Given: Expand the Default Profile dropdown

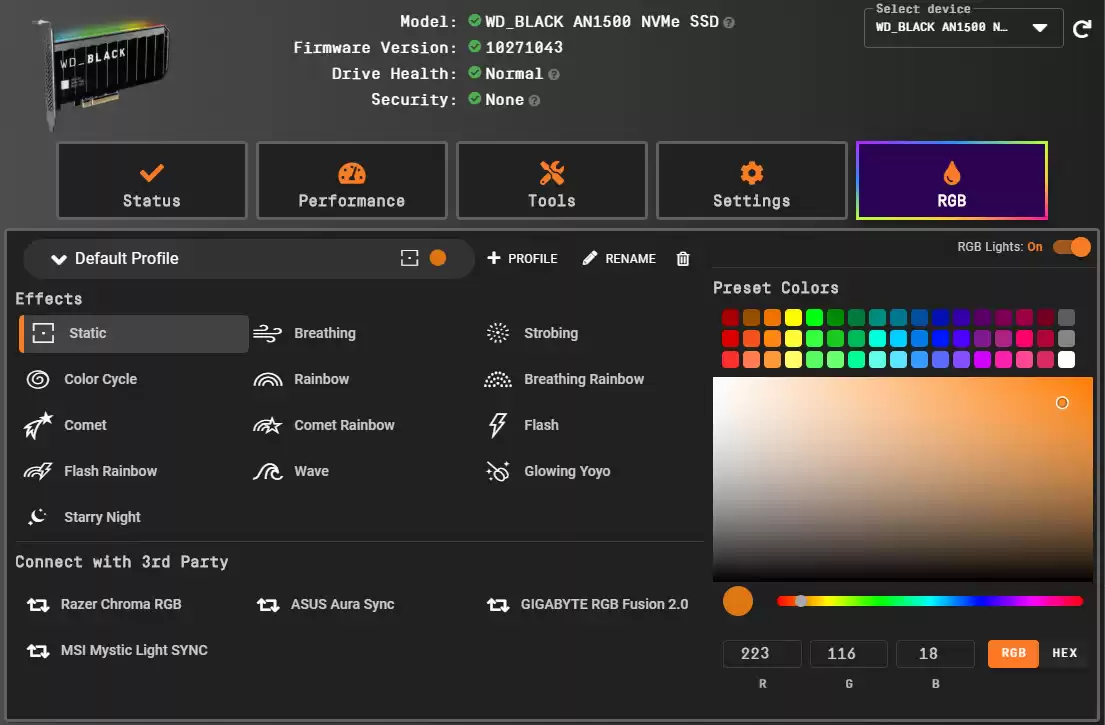Looking at the screenshot, I should (59, 258).
